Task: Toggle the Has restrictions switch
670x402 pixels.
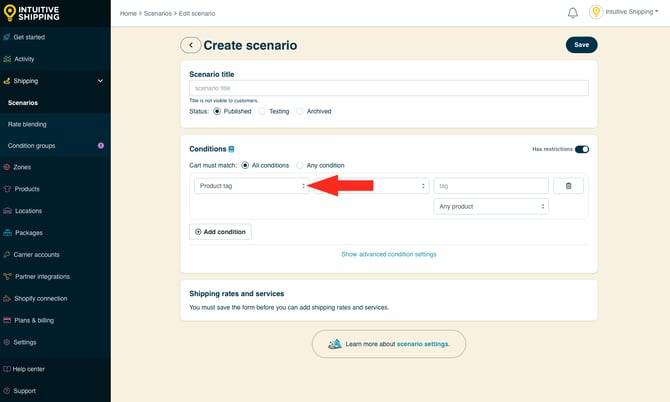Action: coord(582,149)
